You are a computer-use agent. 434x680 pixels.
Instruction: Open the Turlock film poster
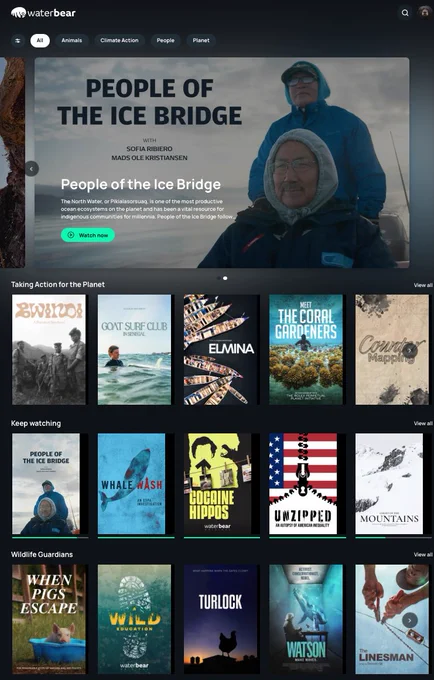(x=220, y=619)
